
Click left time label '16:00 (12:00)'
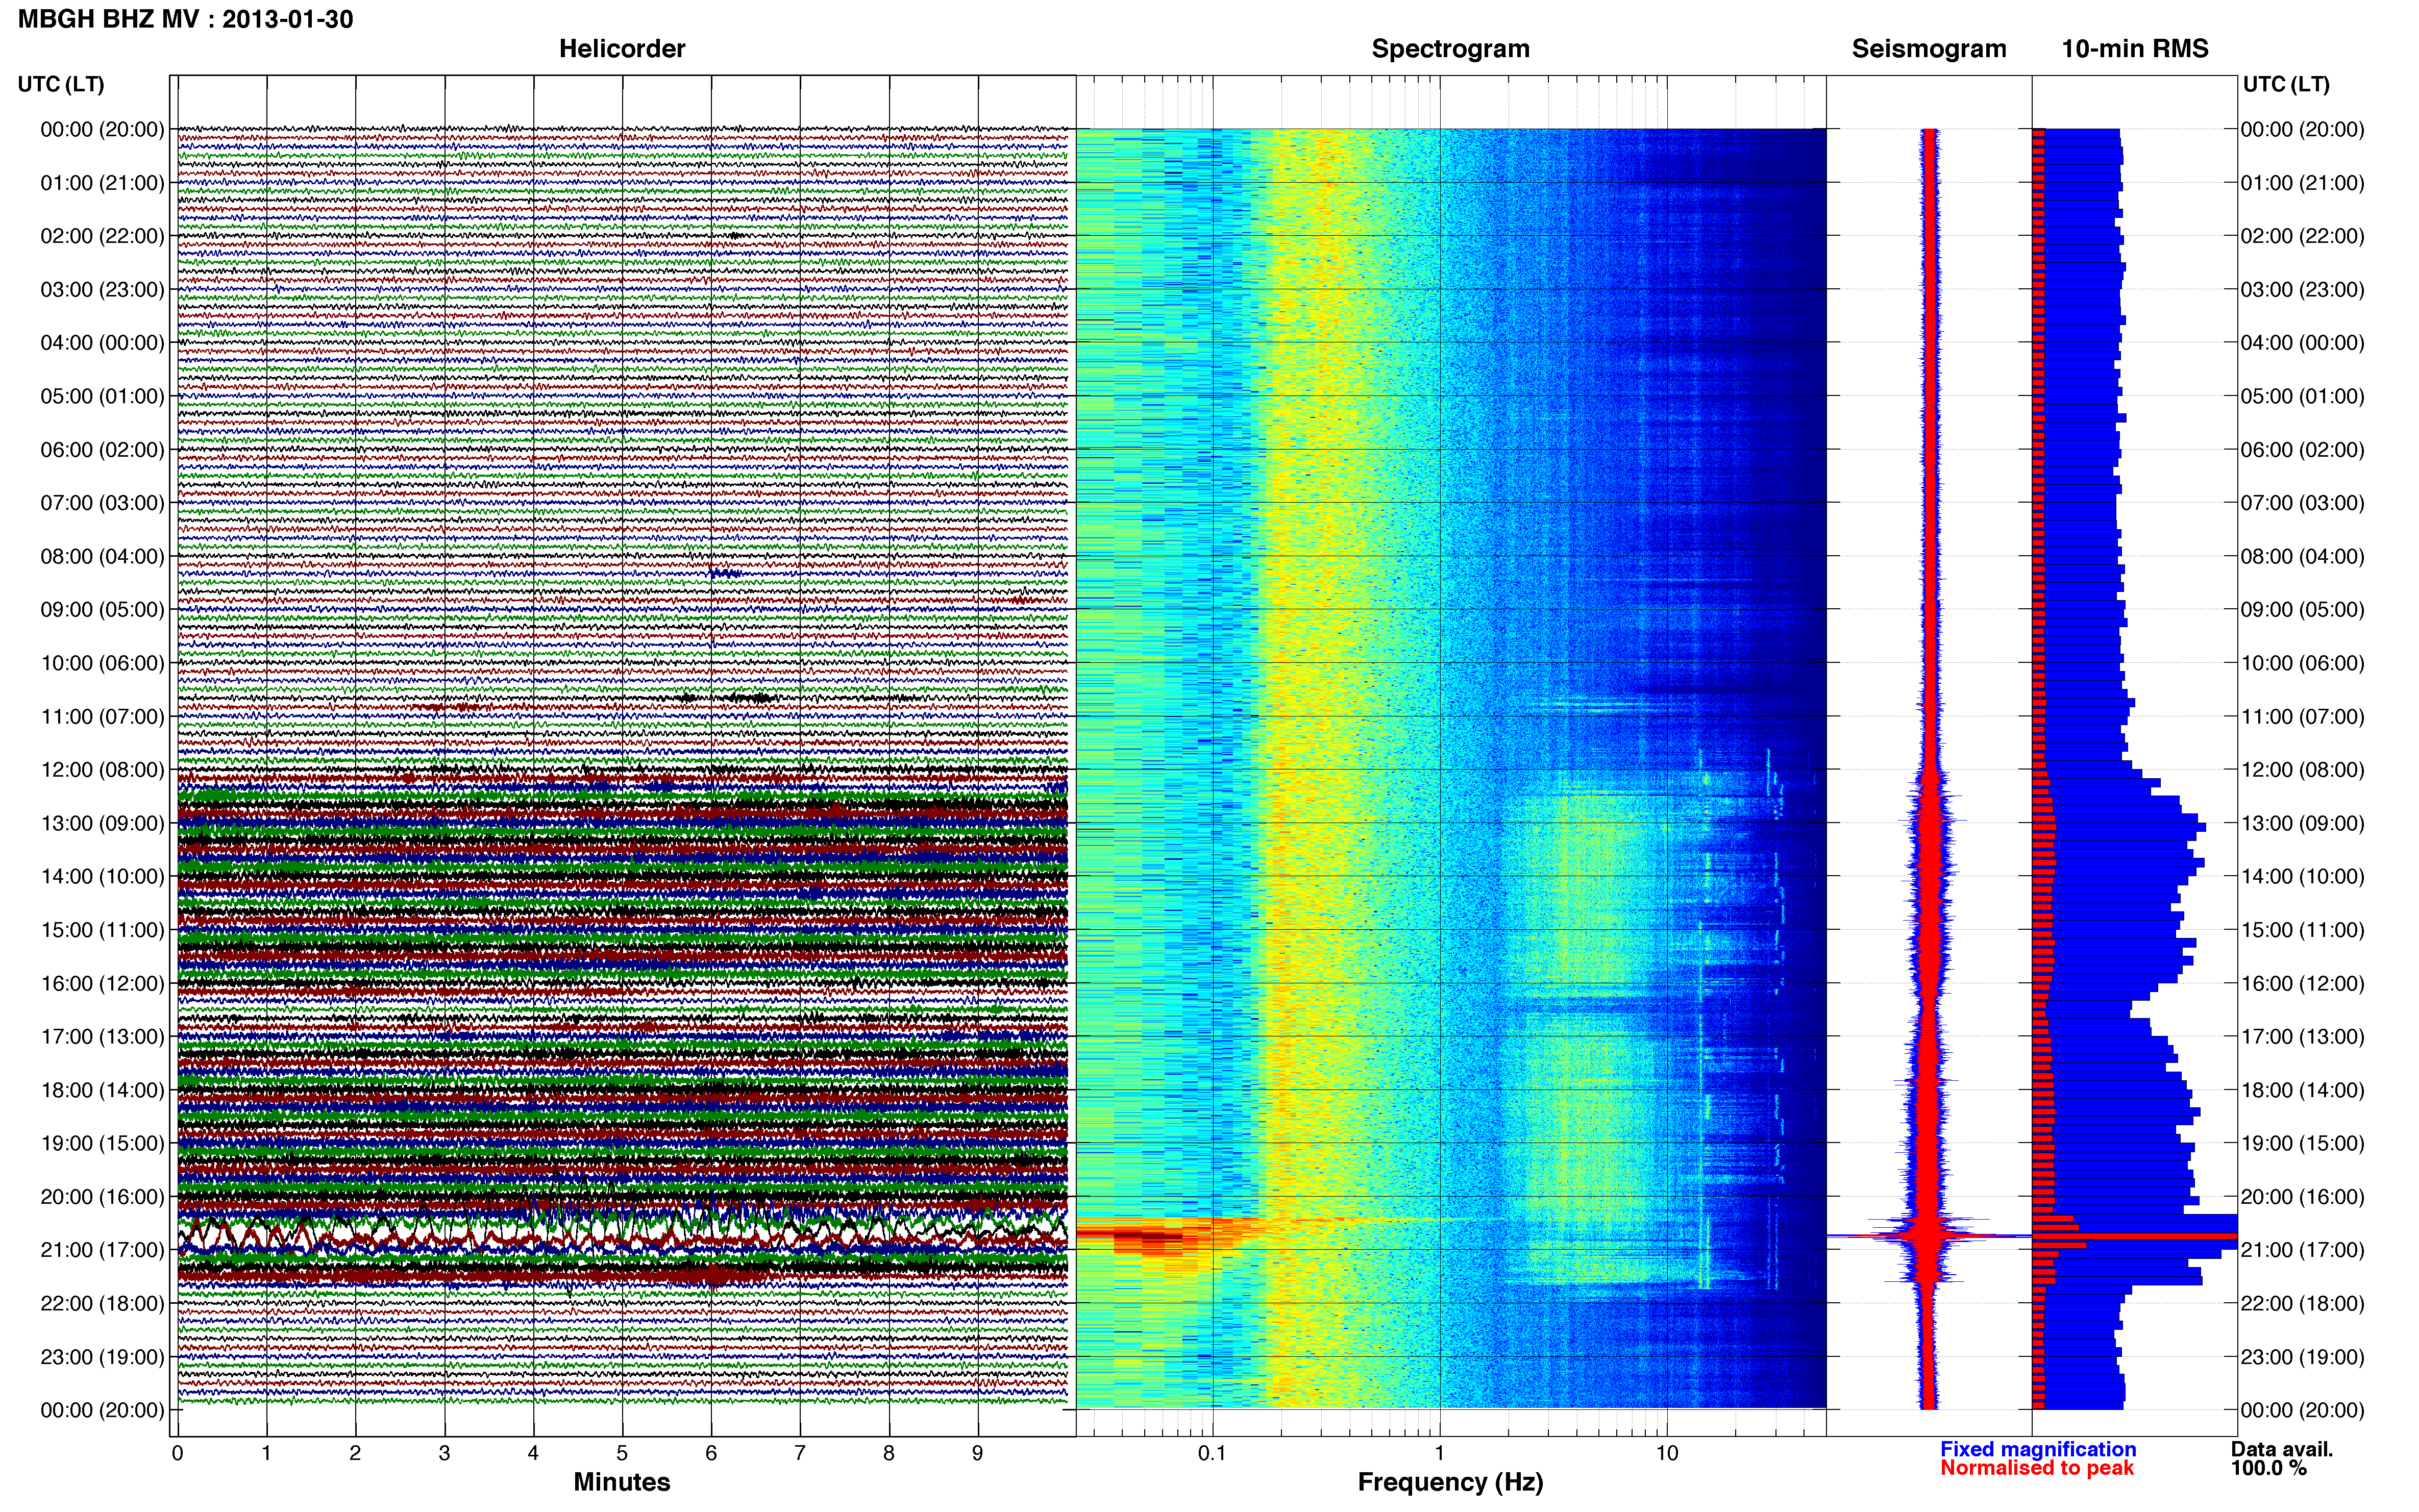point(102,983)
